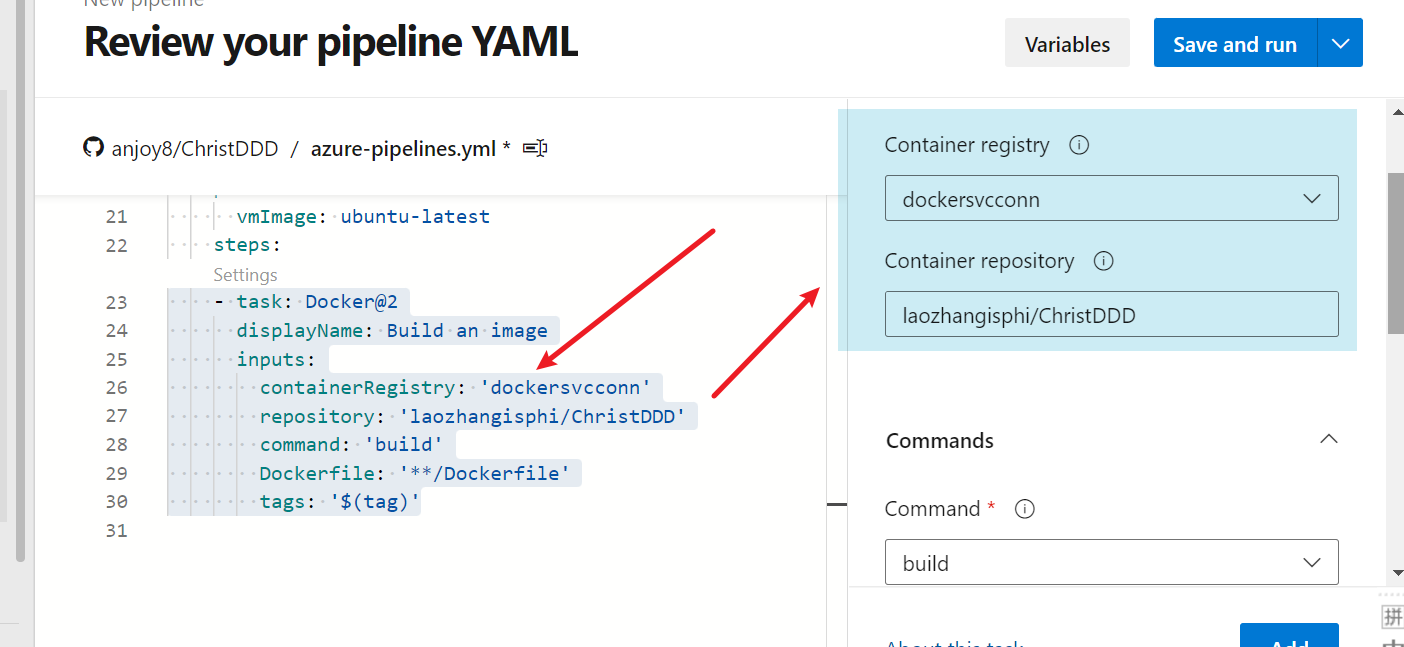Click the azure-pipelines.yml file name

(x=403, y=148)
